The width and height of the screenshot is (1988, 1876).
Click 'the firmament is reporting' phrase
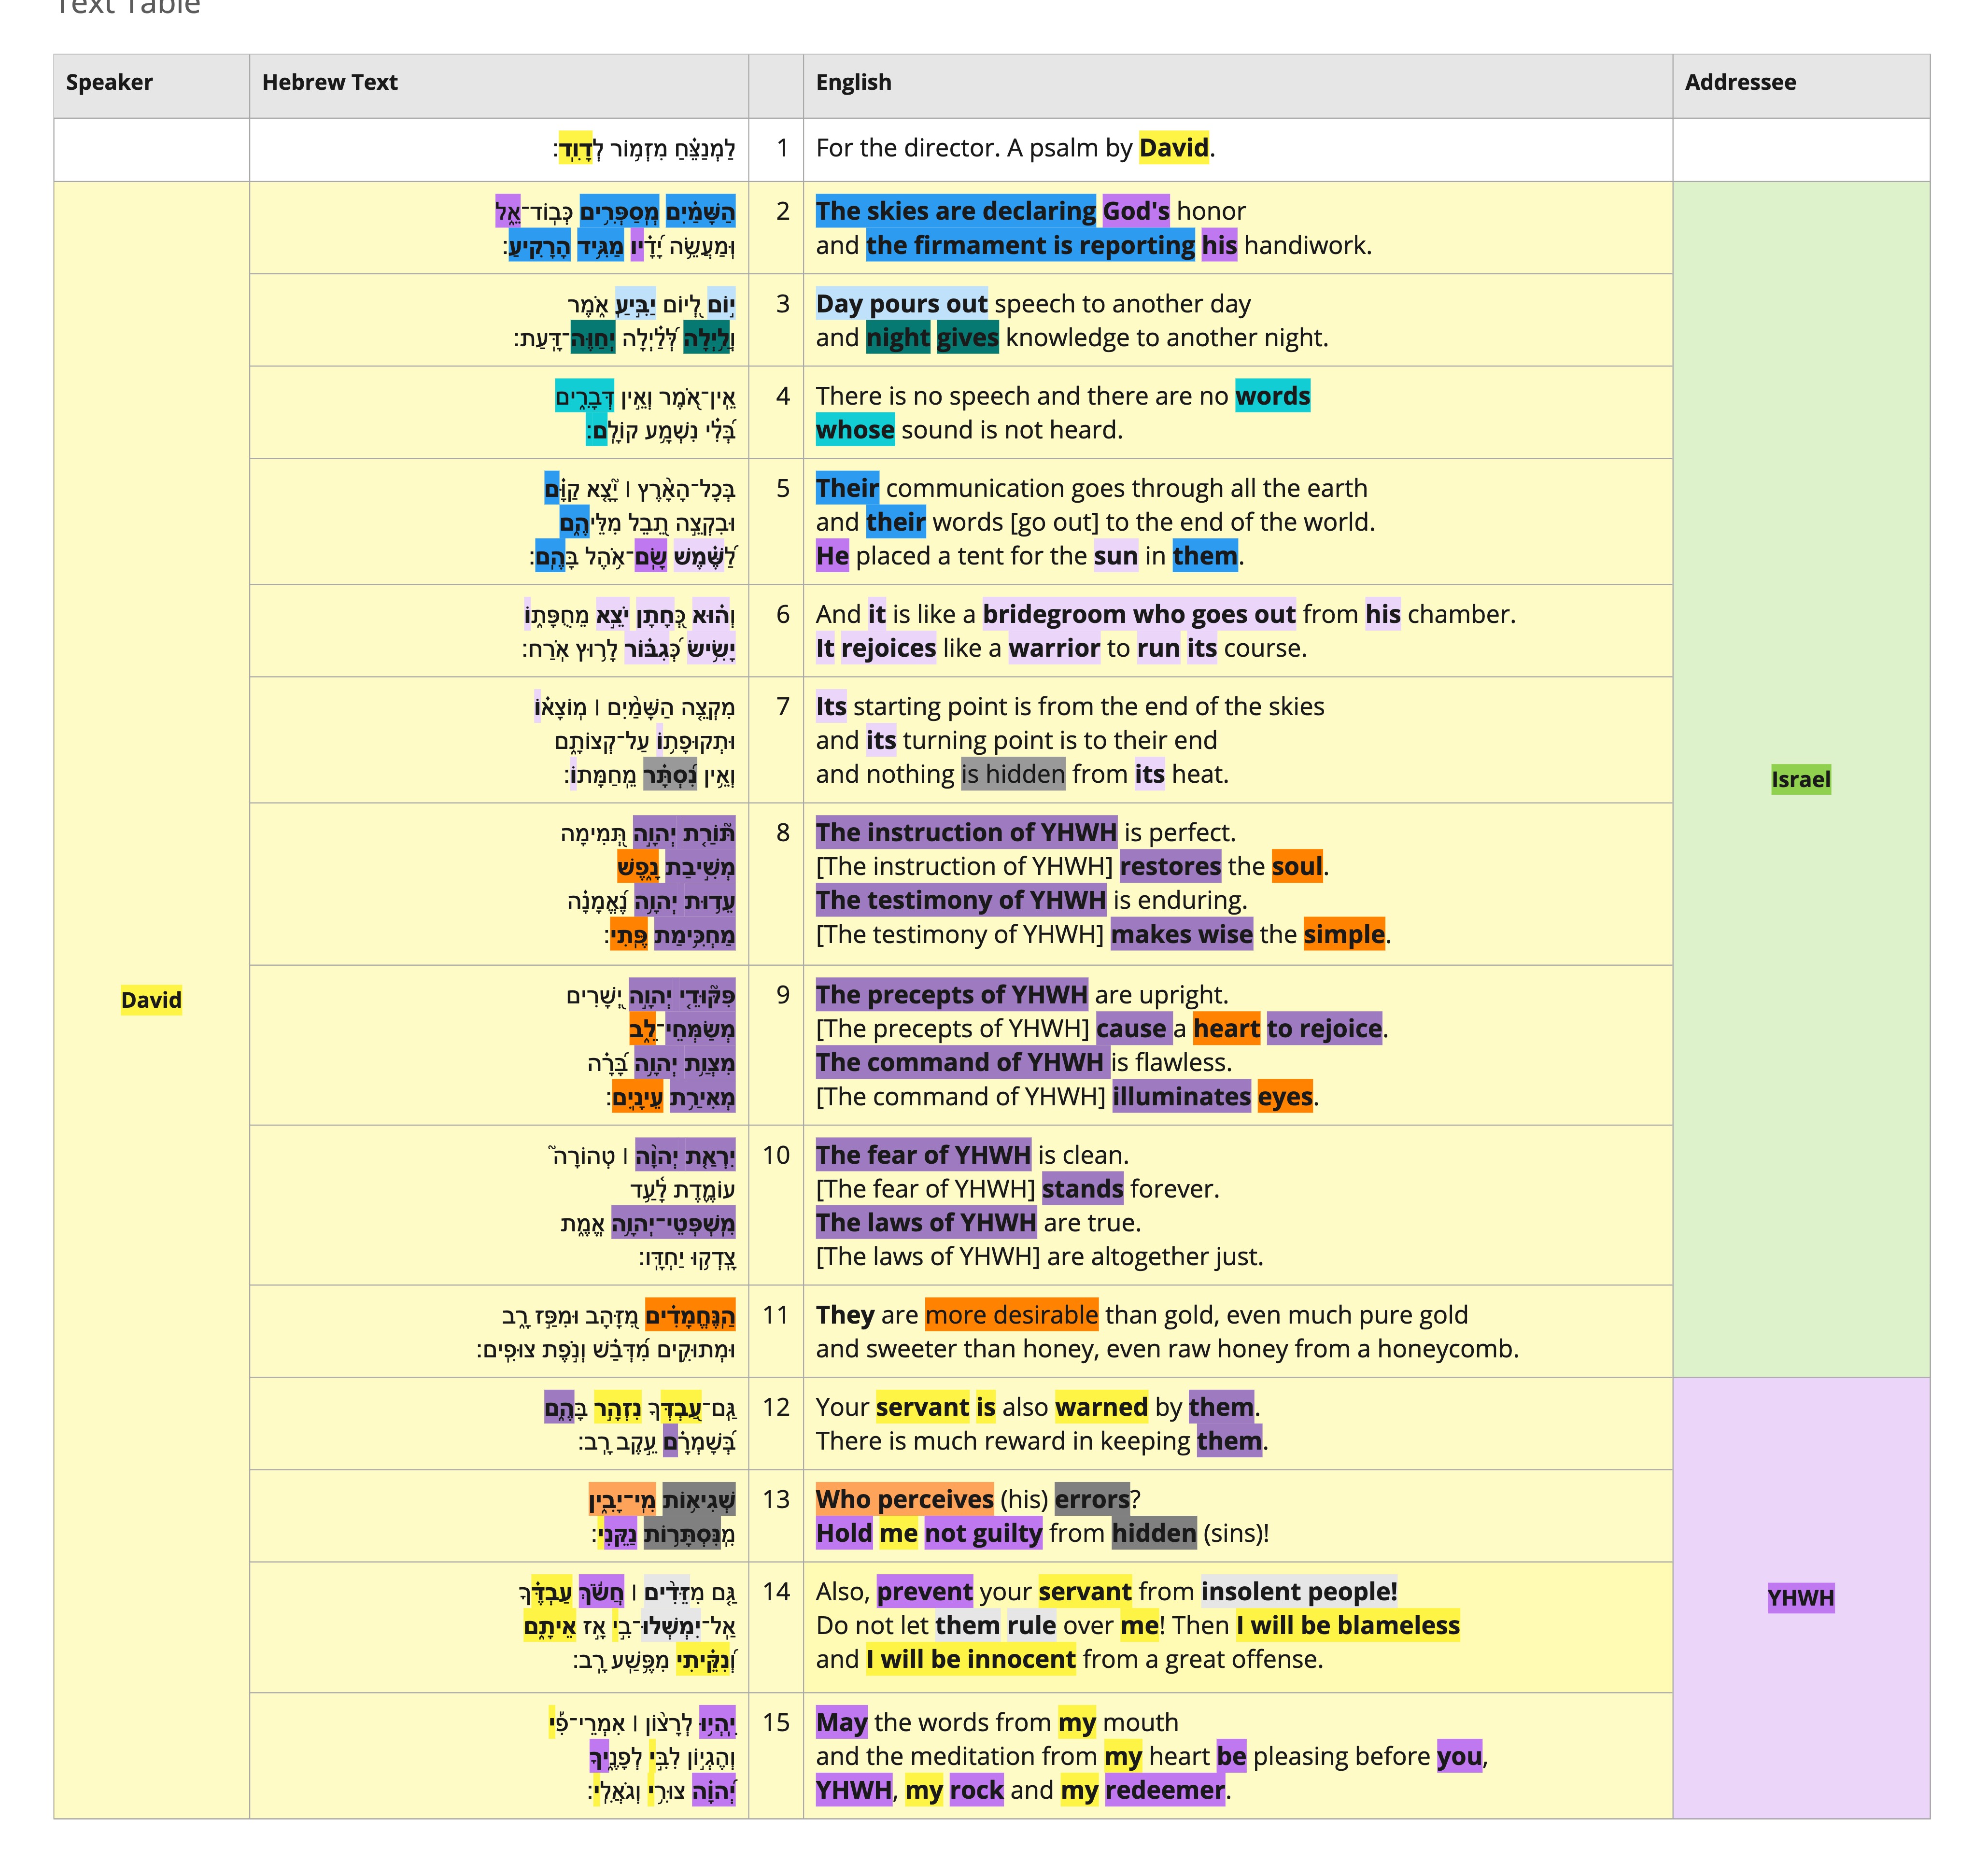coord(1030,245)
